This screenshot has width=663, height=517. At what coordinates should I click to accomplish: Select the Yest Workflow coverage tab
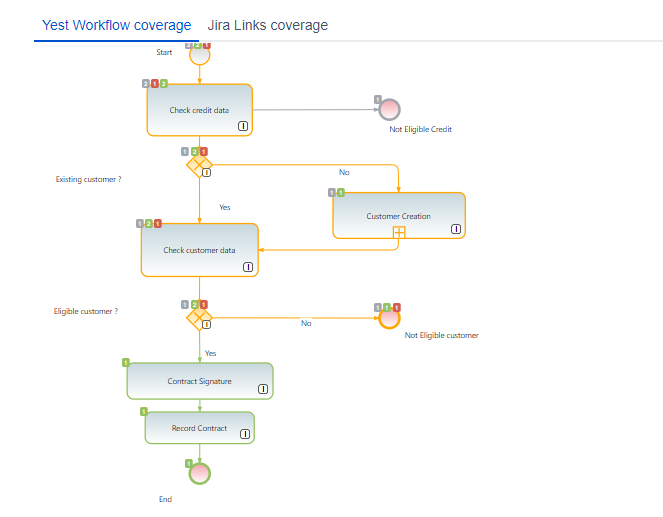pyautogui.click(x=116, y=25)
